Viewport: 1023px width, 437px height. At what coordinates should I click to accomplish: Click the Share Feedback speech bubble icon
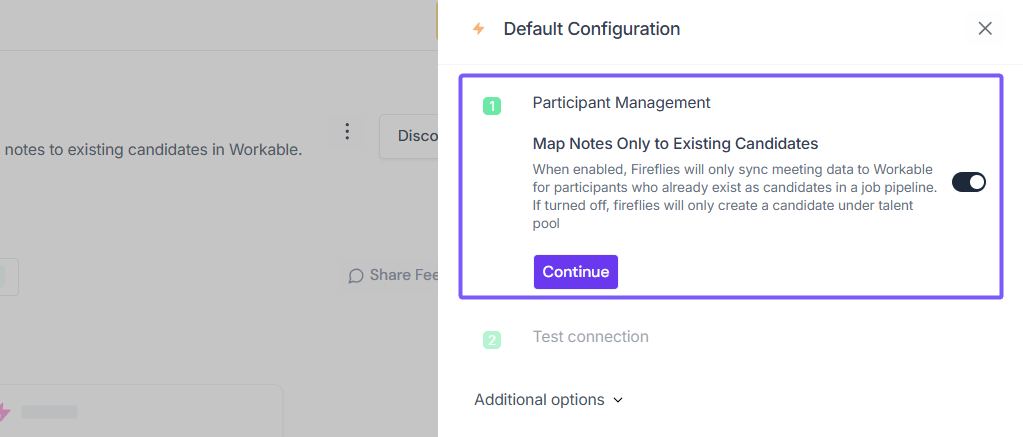click(355, 276)
